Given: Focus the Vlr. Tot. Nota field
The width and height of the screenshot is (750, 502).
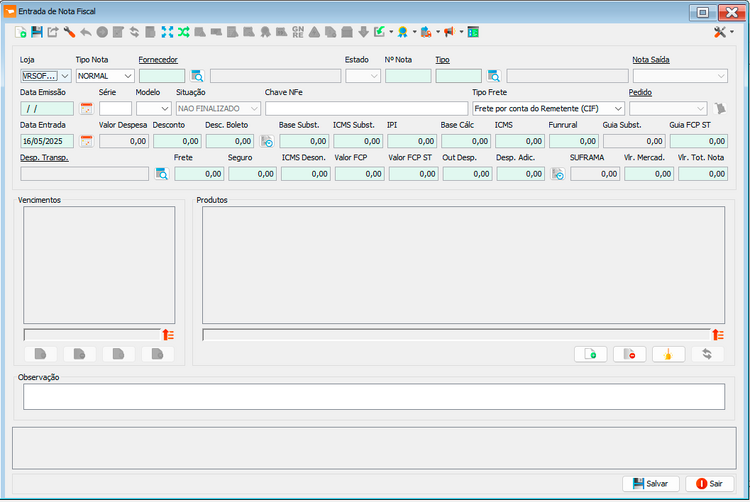Looking at the screenshot, I should tap(703, 174).
